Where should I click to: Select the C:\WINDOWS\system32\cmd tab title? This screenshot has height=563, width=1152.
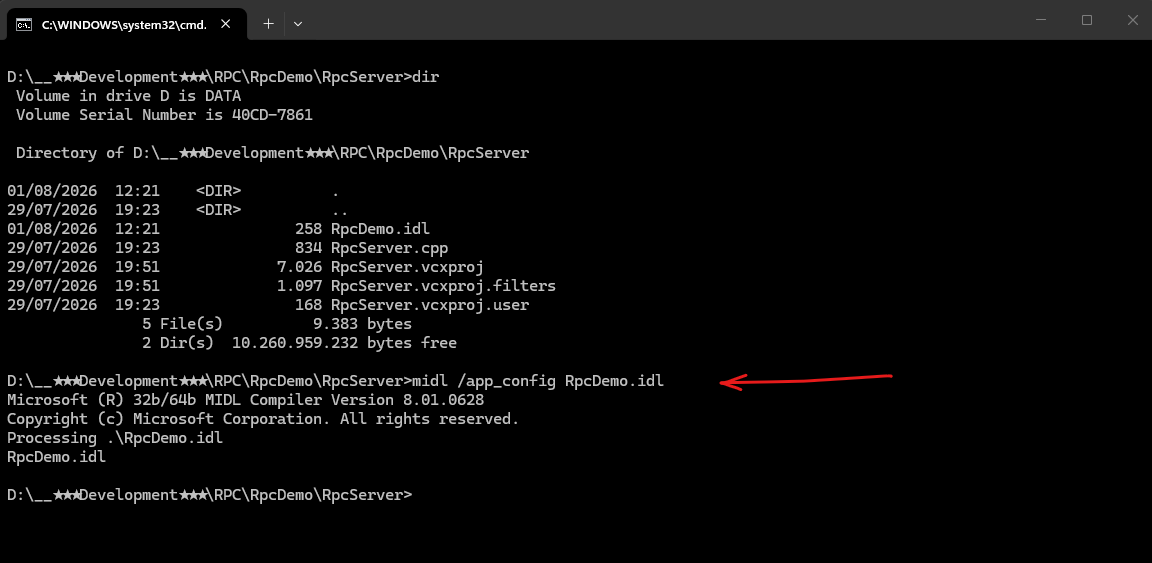(124, 24)
